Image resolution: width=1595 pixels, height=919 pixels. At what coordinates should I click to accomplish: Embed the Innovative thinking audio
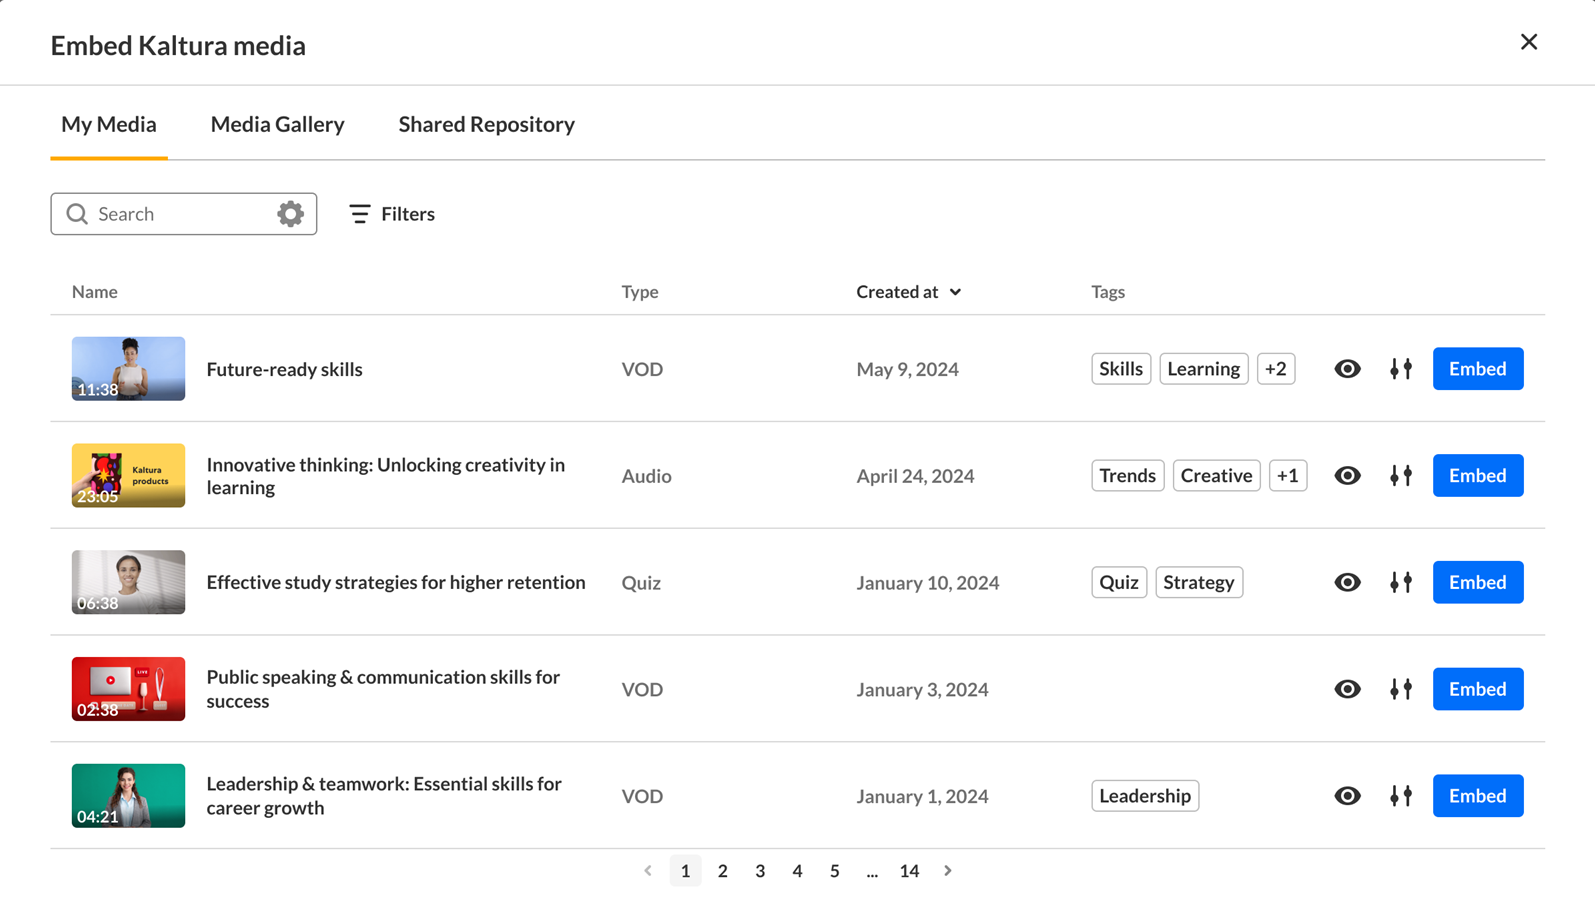point(1477,476)
